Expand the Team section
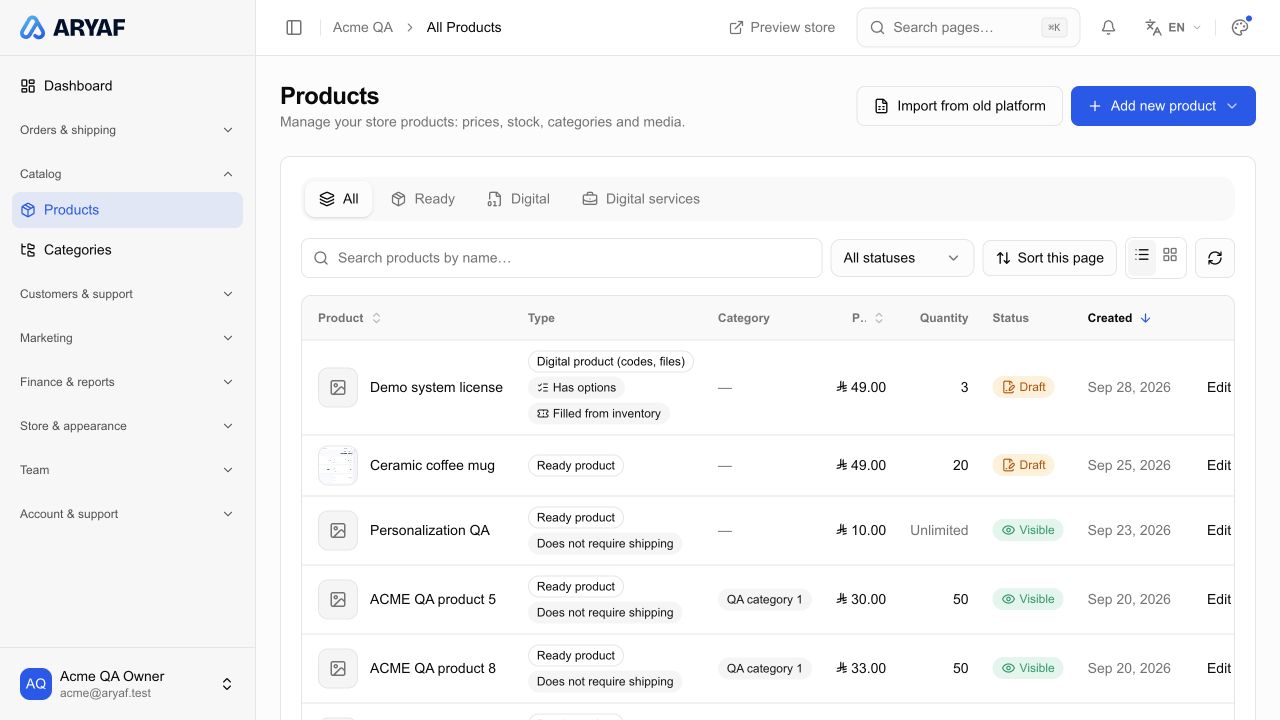This screenshot has height=720, width=1280. (x=127, y=470)
